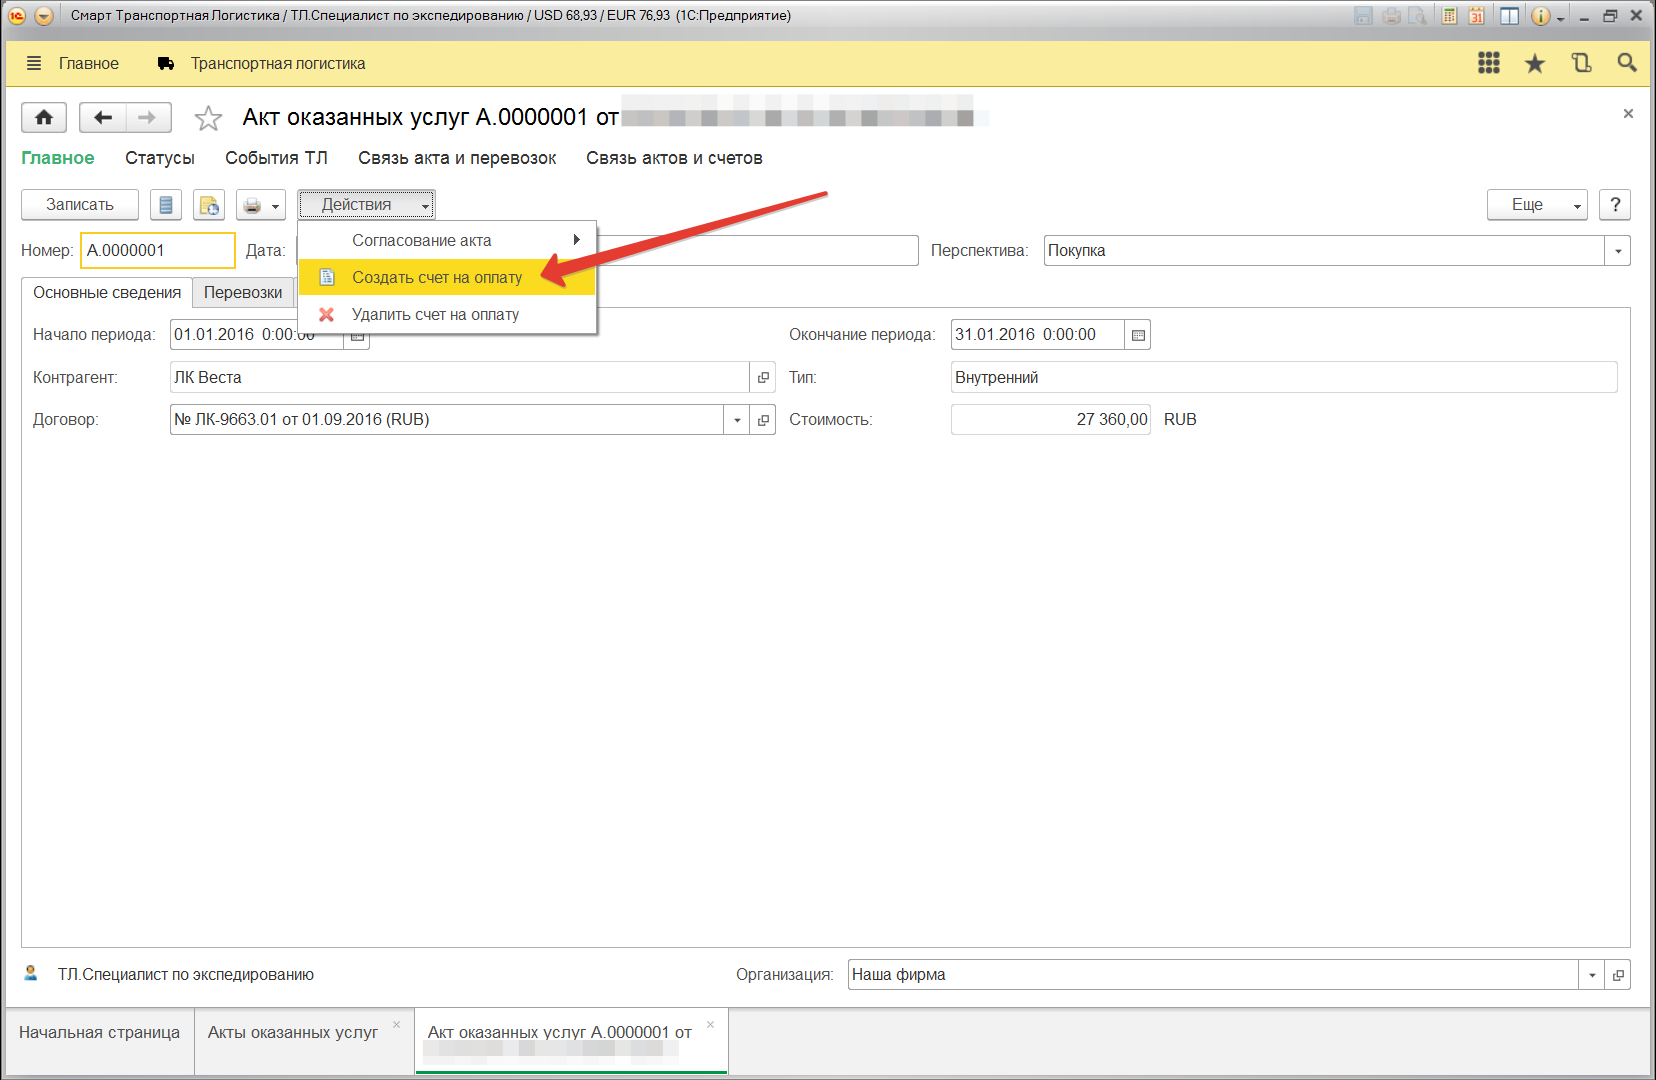Open the document movements report icon
The image size is (1656, 1080).
166,205
